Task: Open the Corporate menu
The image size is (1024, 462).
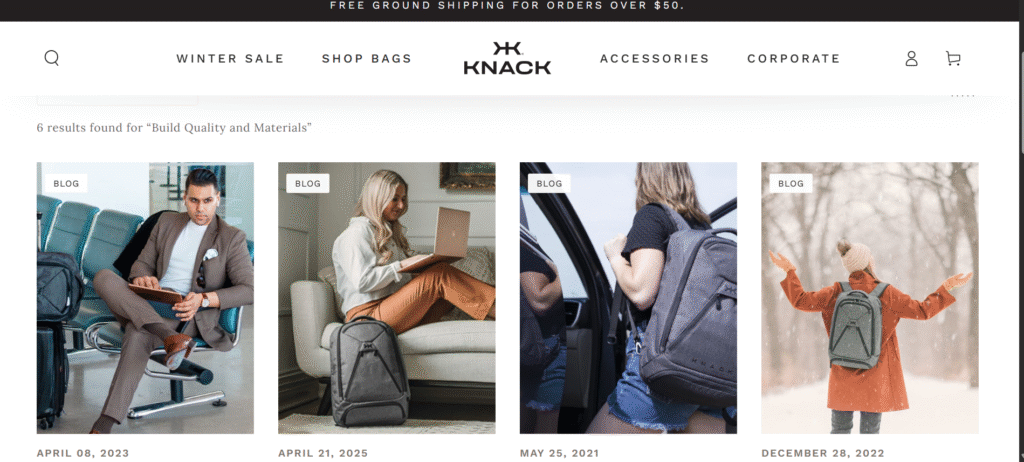Action: pyautogui.click(x=793, y=59)
